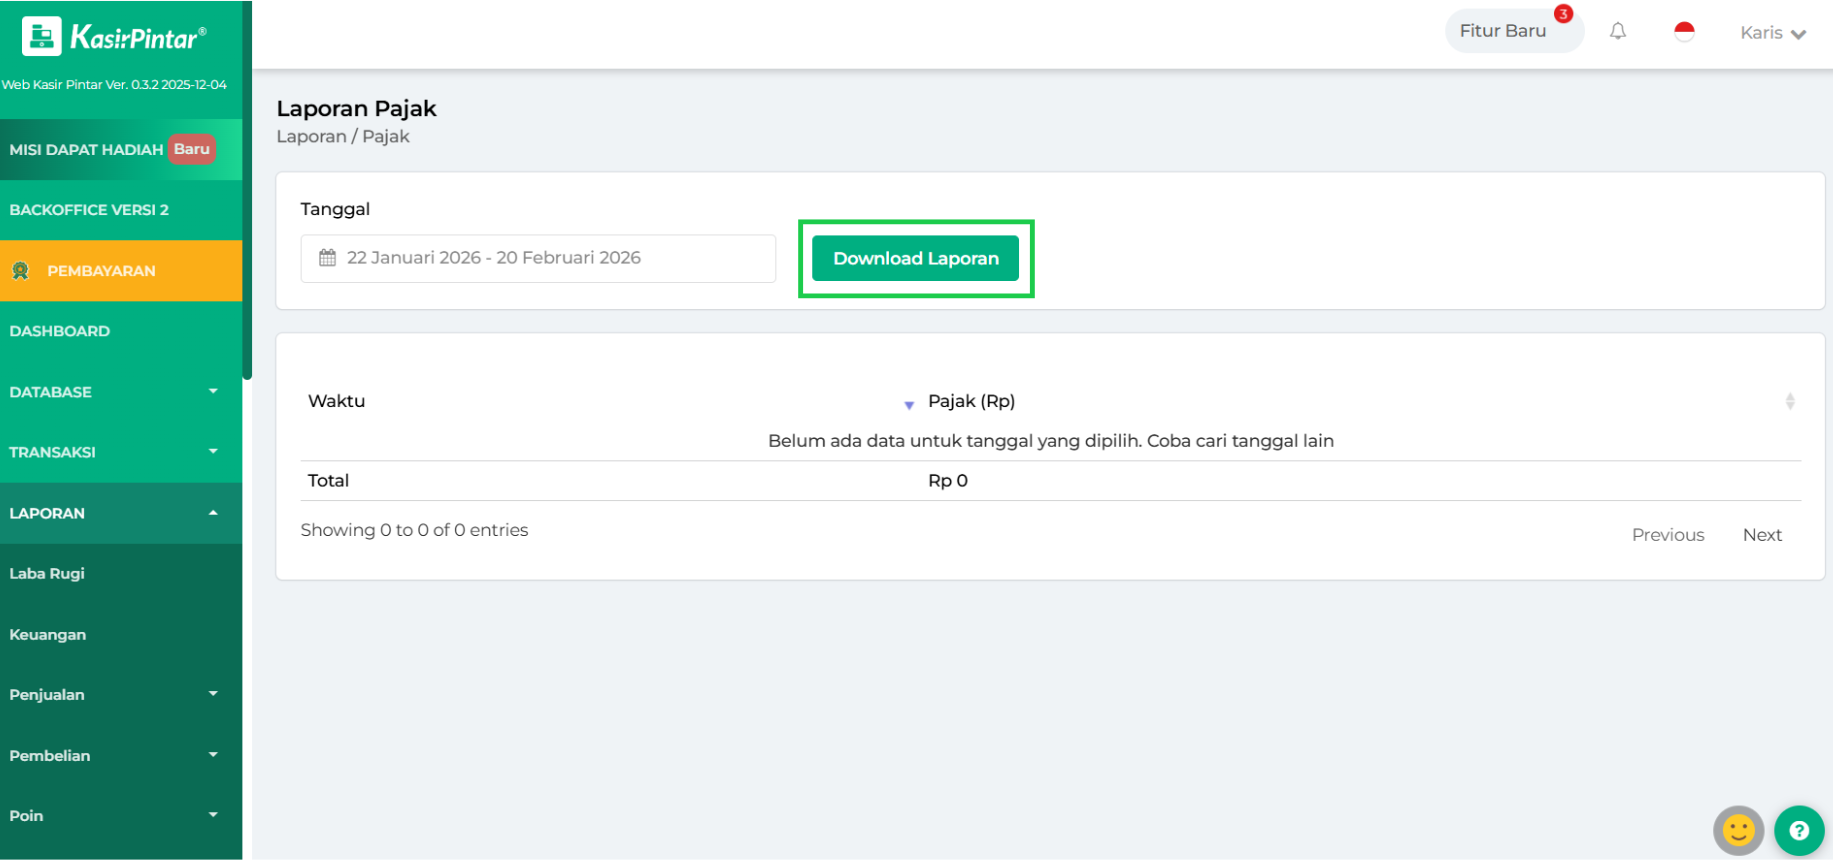The image size is (1840, 860).
Task: Click the Download Laporan button
Action: [915, 258]
